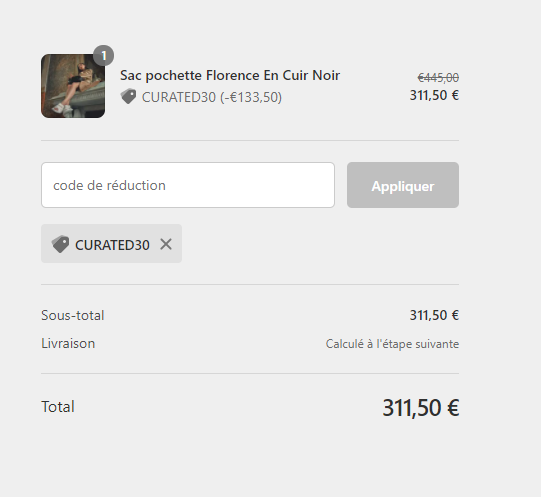Click the Livraison label

(x=68, y=343)
